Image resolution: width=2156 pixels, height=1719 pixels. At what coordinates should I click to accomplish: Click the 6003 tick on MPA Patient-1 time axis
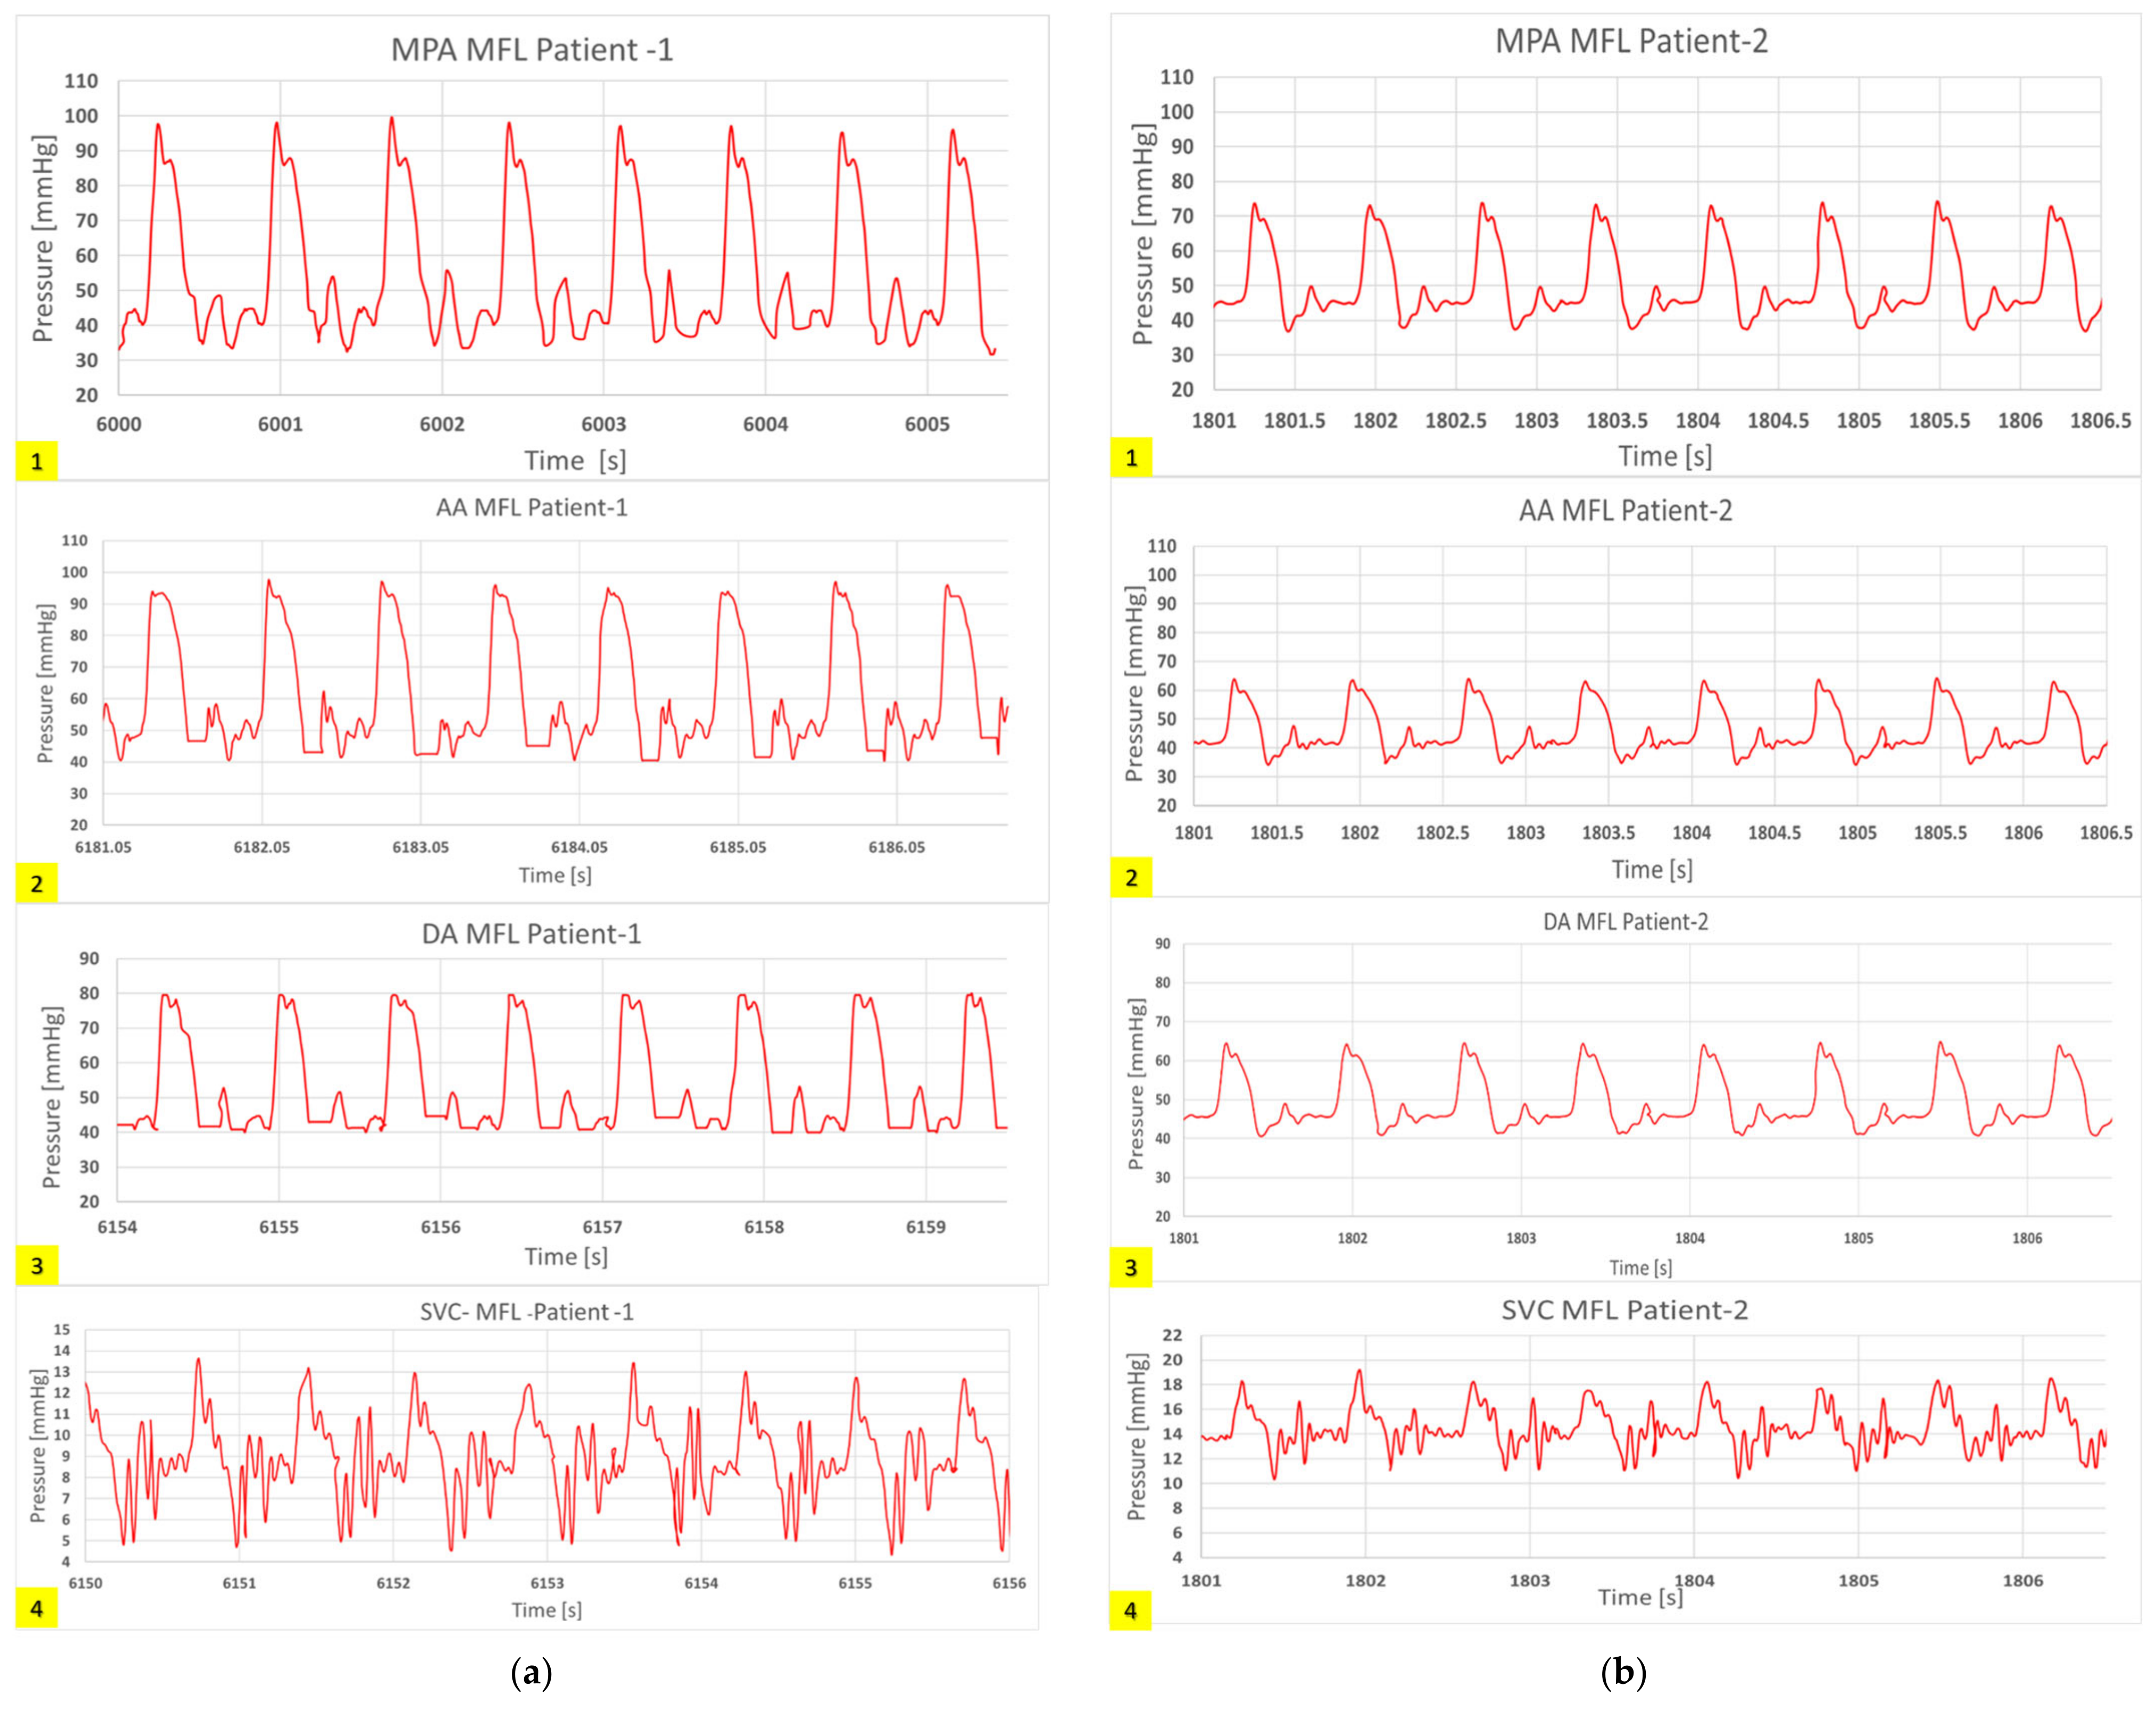603,424
